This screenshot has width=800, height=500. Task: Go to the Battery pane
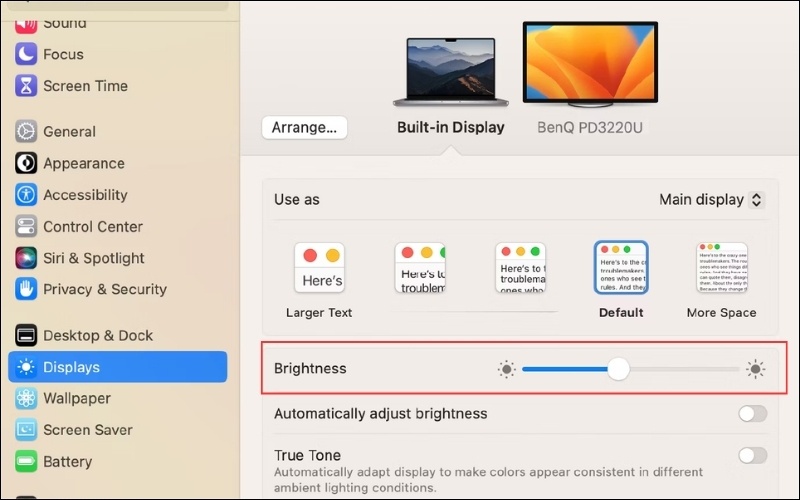pyautogui.click(x=117, y=462)
